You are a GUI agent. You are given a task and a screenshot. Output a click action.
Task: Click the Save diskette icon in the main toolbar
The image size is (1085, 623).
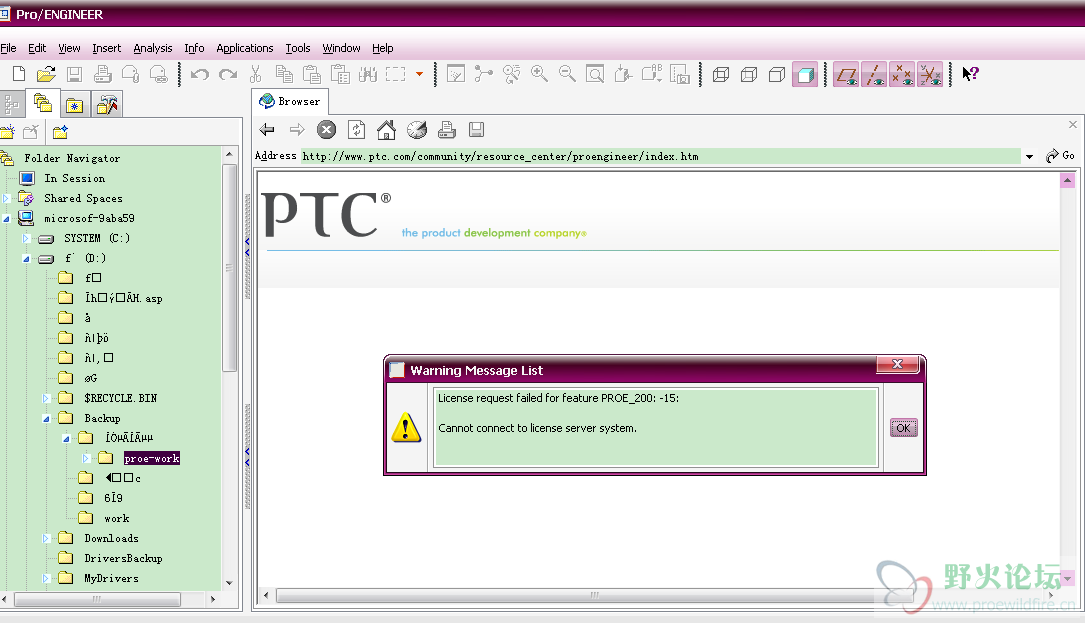(74, 74)
